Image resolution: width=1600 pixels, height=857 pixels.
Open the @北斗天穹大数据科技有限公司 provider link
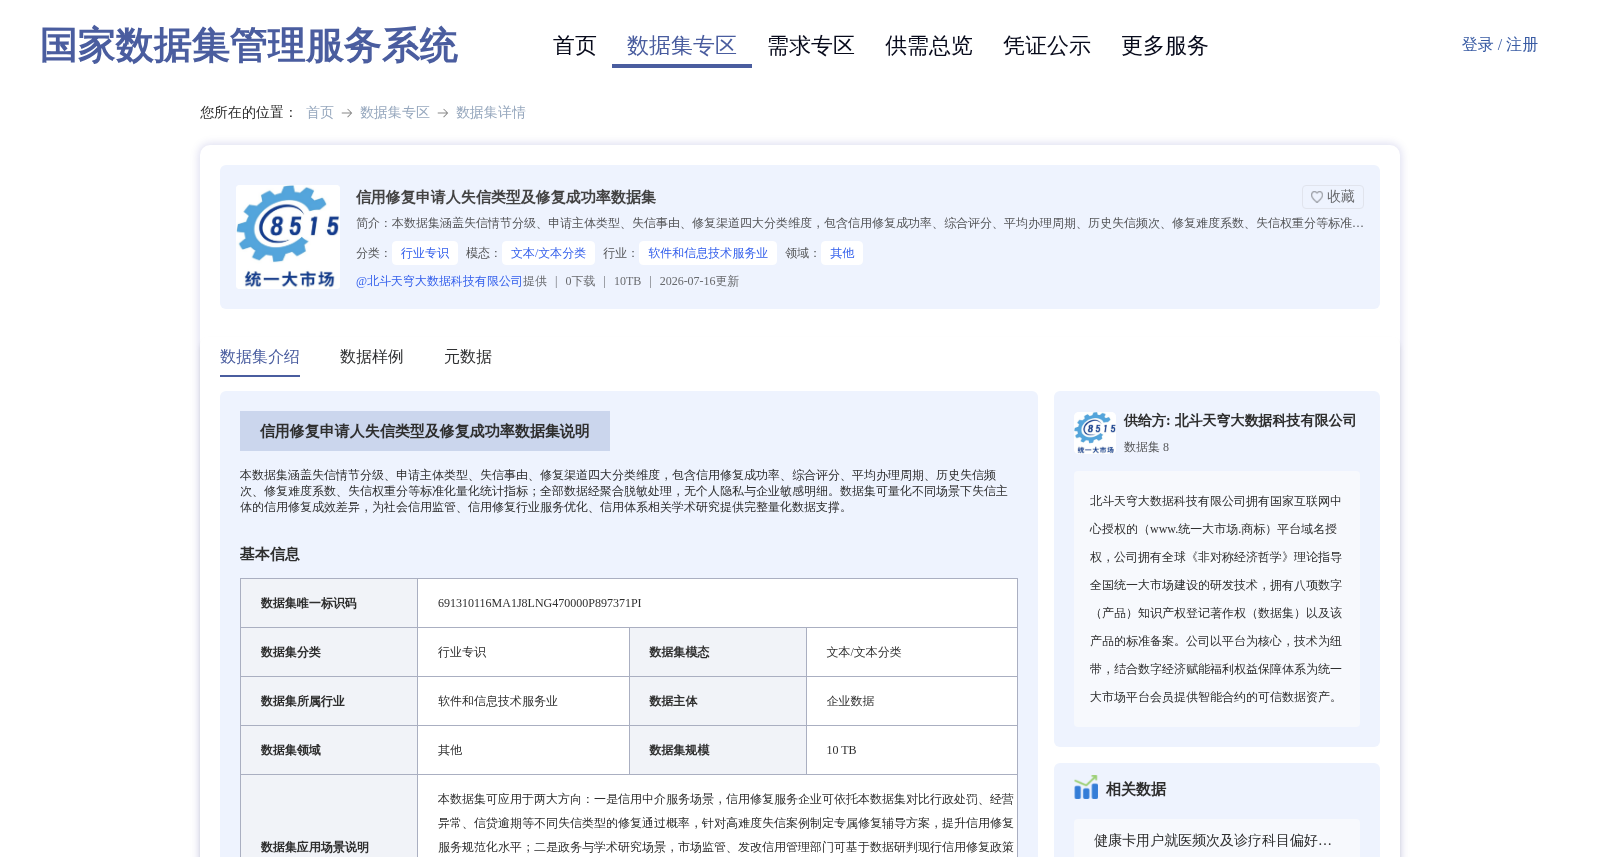(x=439, y=281)
